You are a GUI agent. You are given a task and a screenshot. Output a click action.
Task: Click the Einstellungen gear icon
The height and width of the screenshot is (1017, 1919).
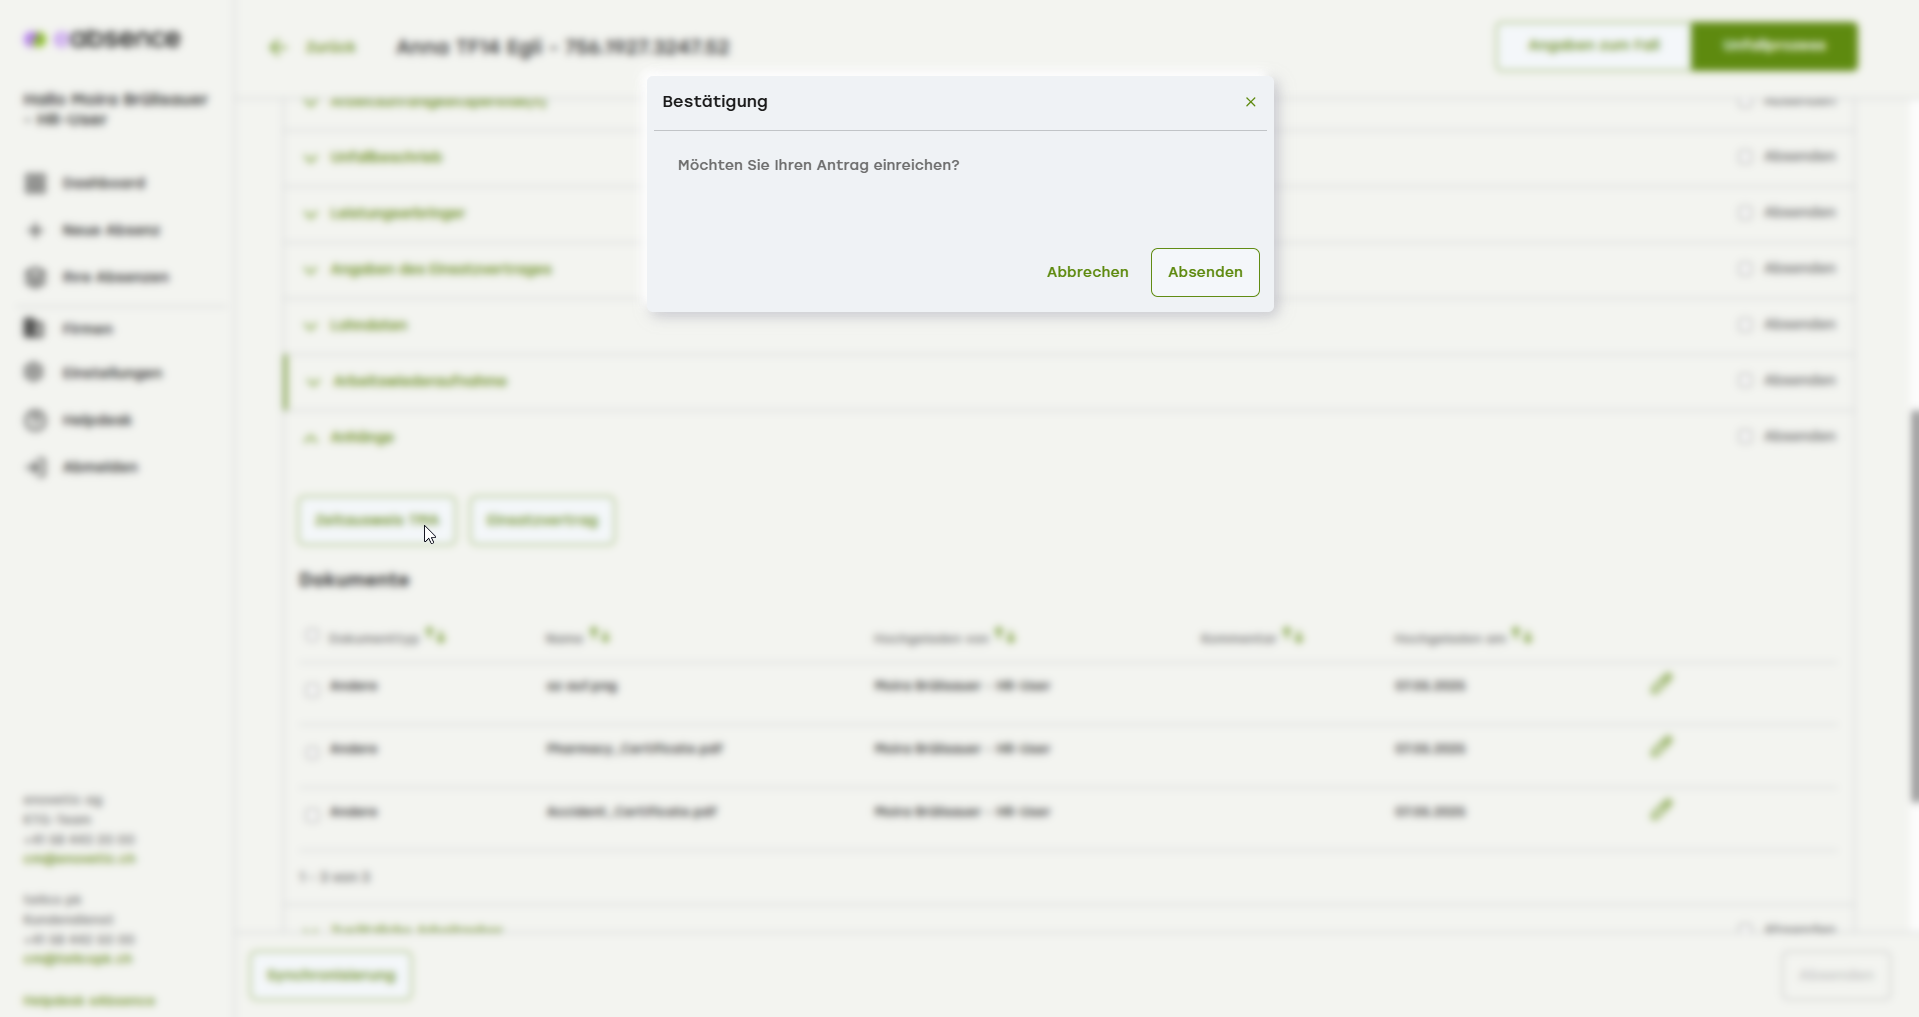pos(35,372)
